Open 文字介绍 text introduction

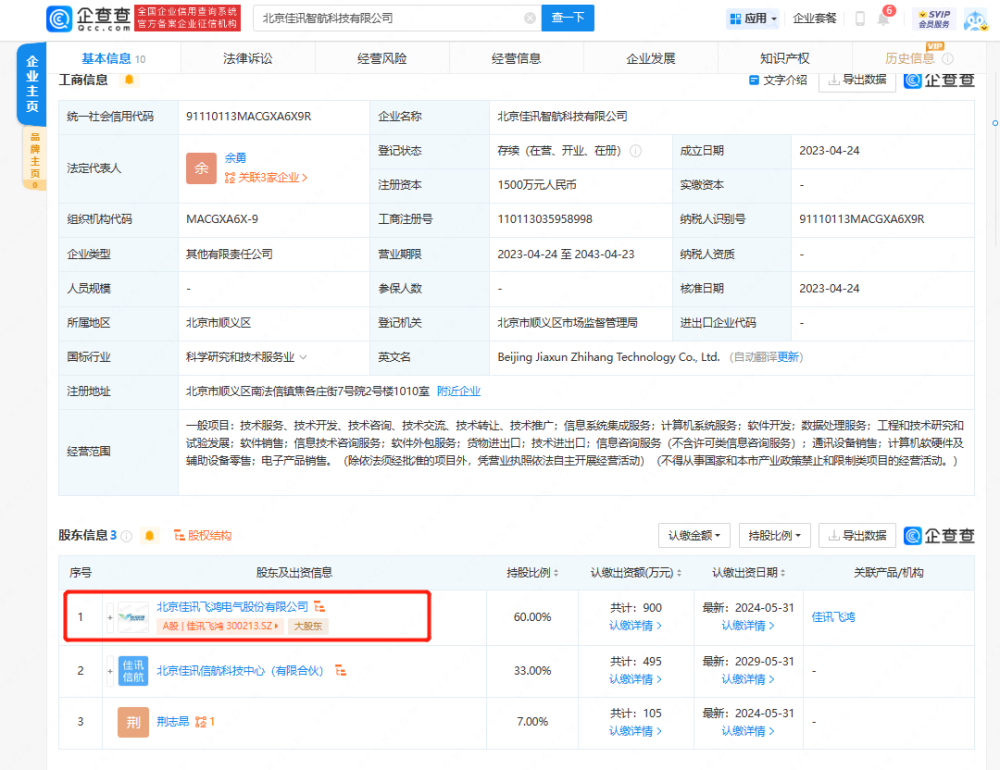click(778, 80)
